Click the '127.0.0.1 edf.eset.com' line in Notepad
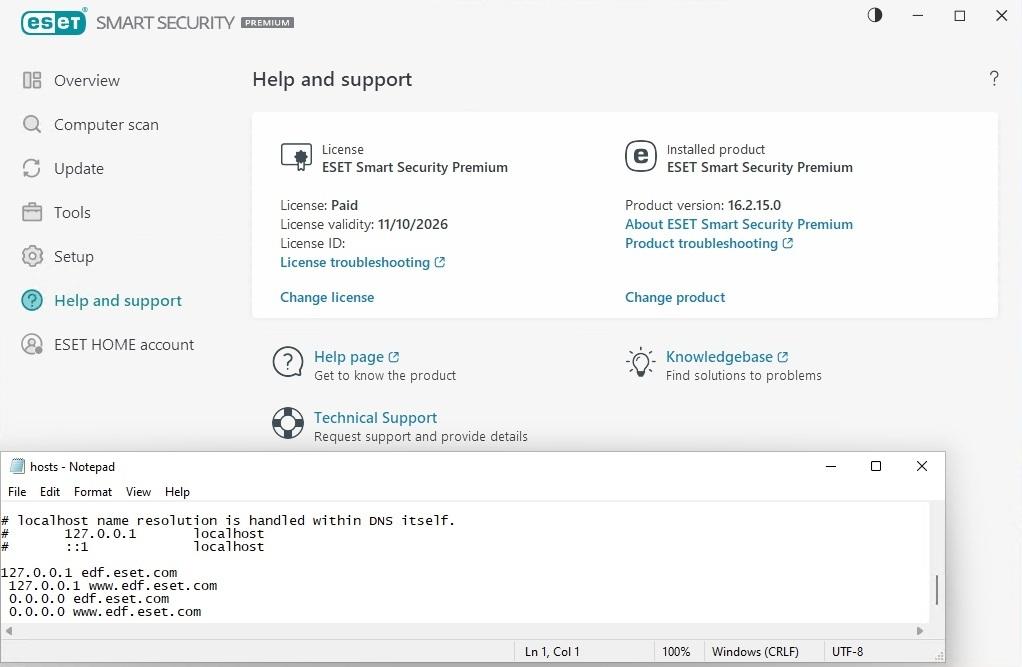 tap(89, 572)
